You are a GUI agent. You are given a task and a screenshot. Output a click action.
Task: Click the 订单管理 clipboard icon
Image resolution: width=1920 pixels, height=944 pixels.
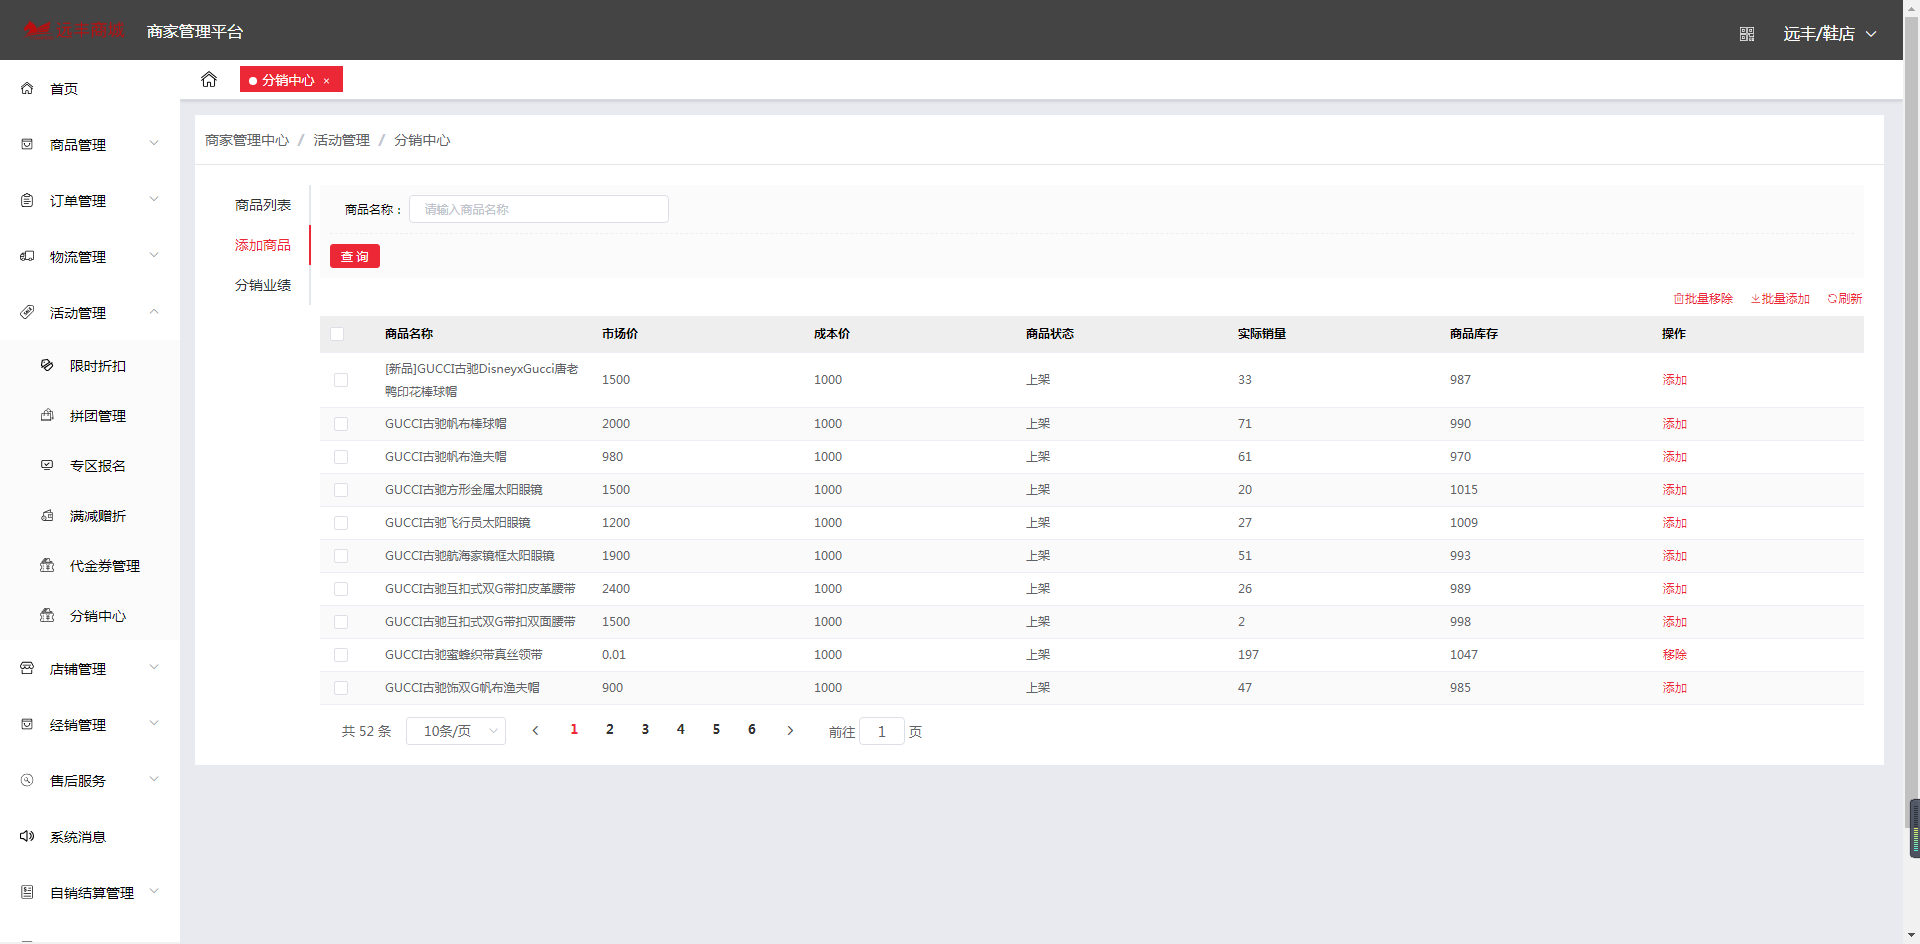(x=27, y=200)
